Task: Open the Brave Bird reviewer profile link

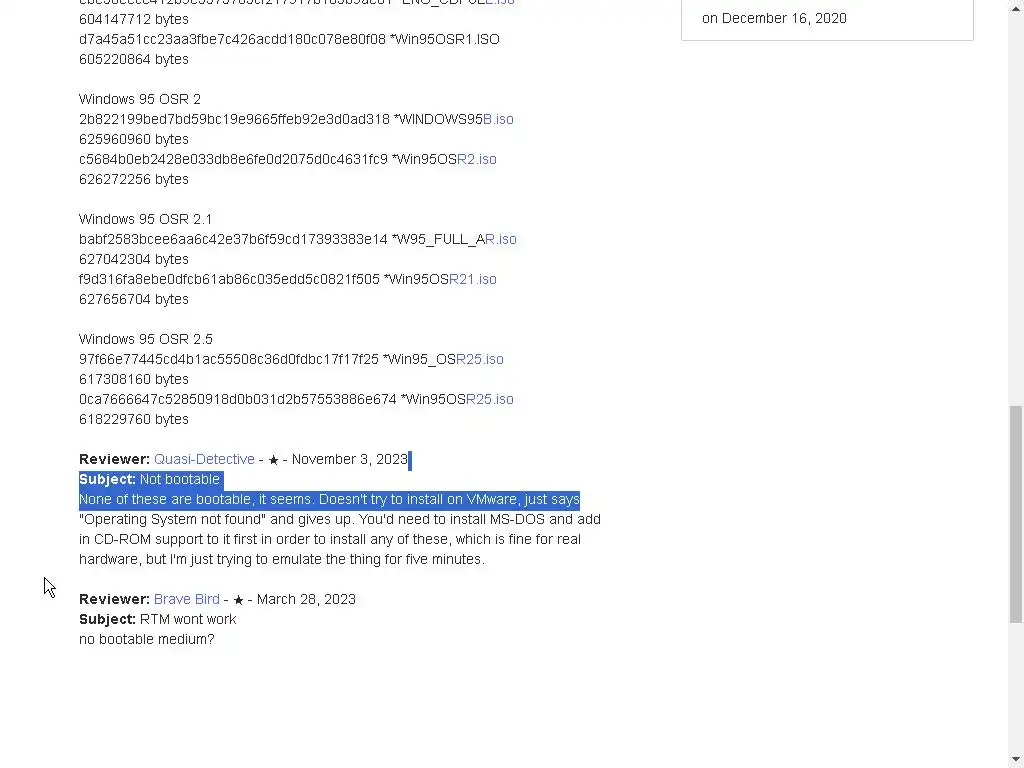Action: (x=187, y=599)
